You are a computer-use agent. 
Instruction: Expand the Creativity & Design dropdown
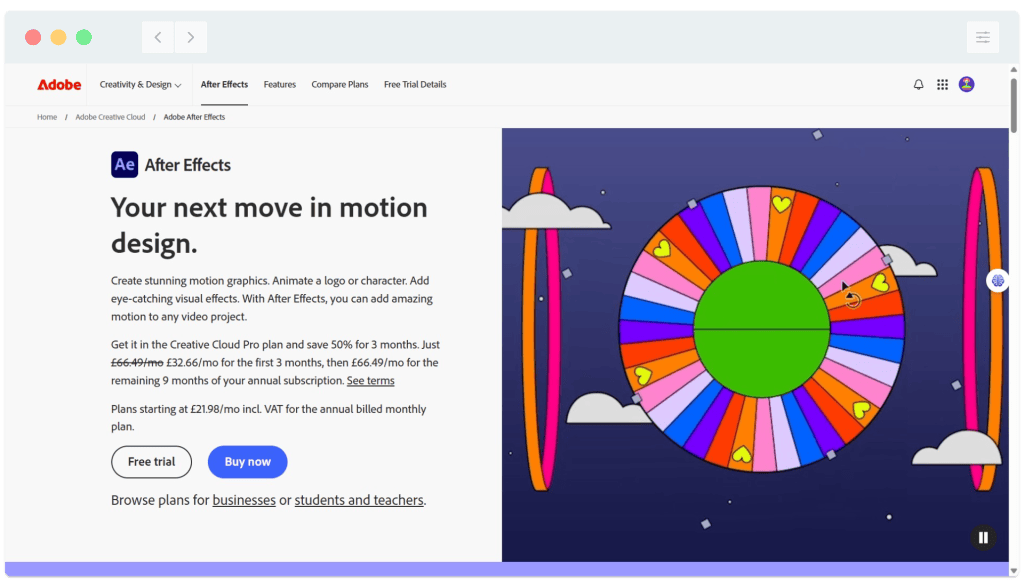(140, 85)
